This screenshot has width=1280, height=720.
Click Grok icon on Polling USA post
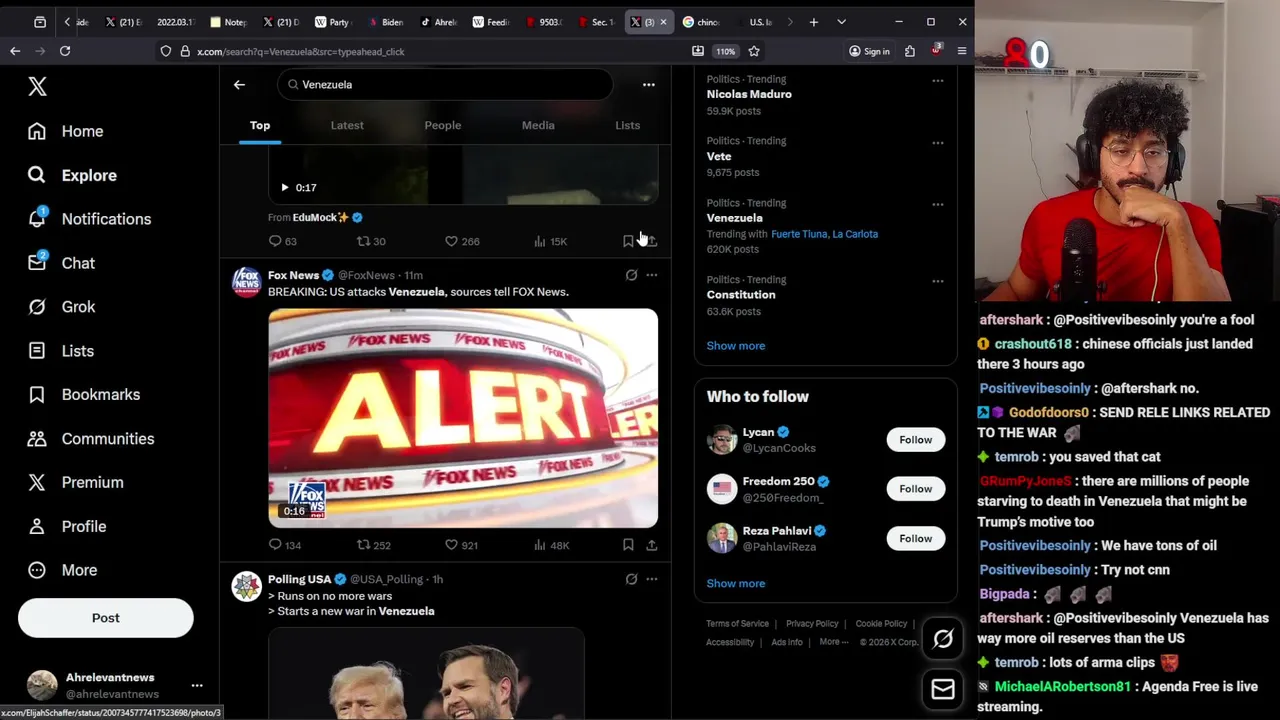pos(631,579)
